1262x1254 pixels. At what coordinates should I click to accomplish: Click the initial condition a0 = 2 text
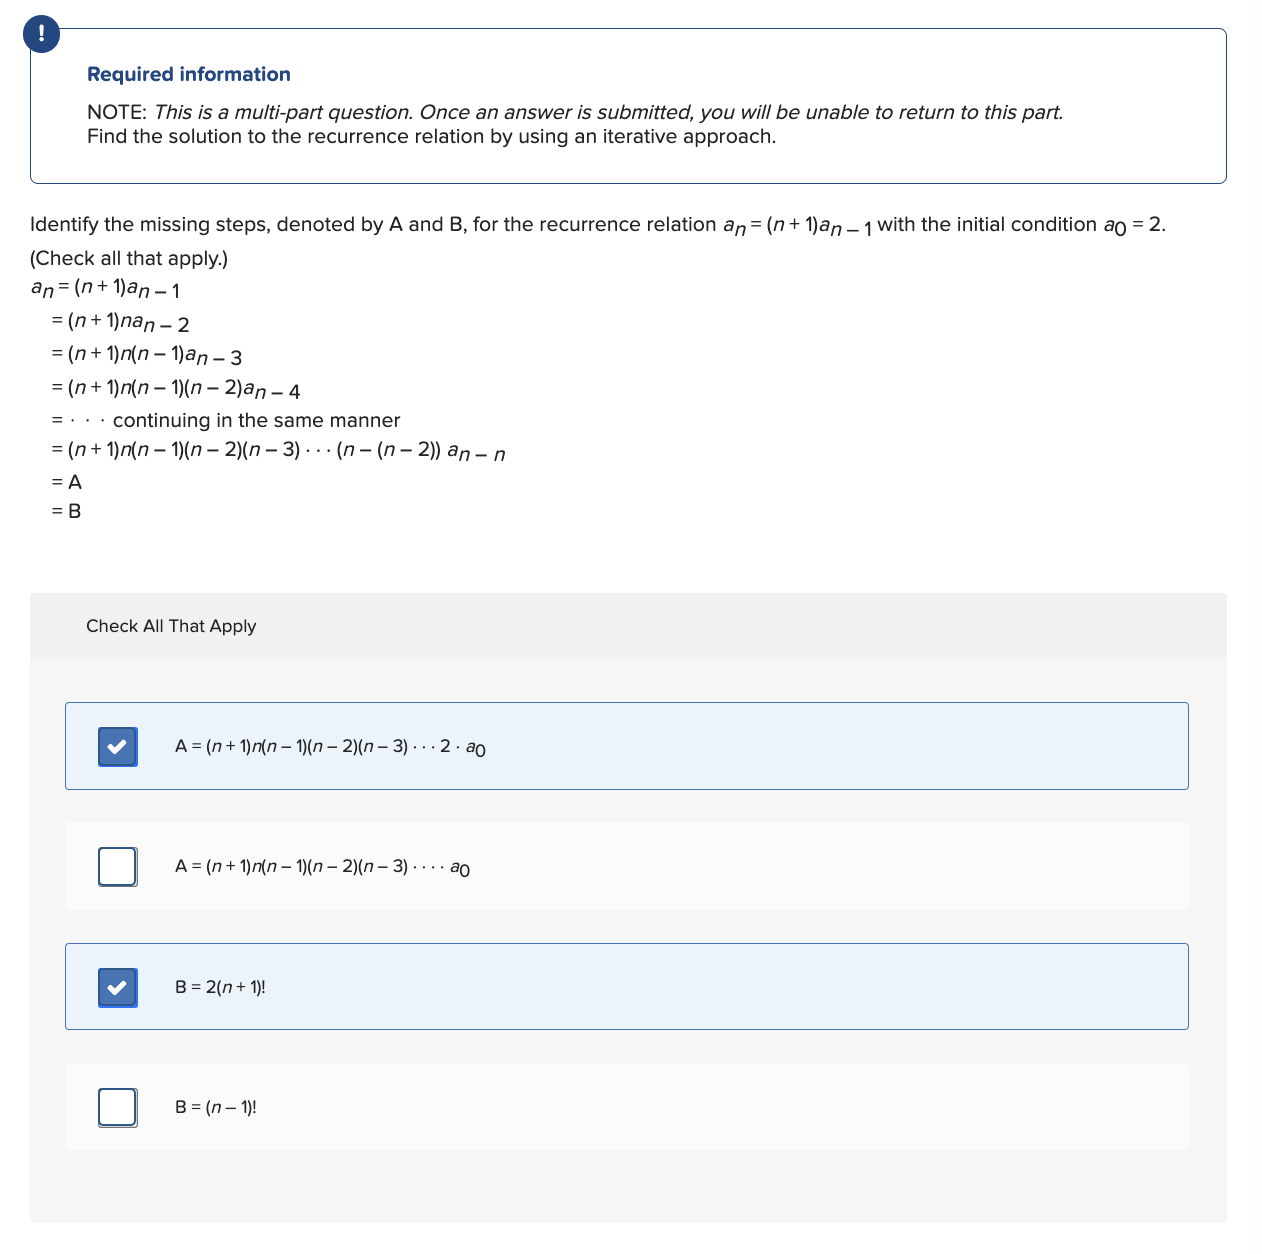[1131, 224]
